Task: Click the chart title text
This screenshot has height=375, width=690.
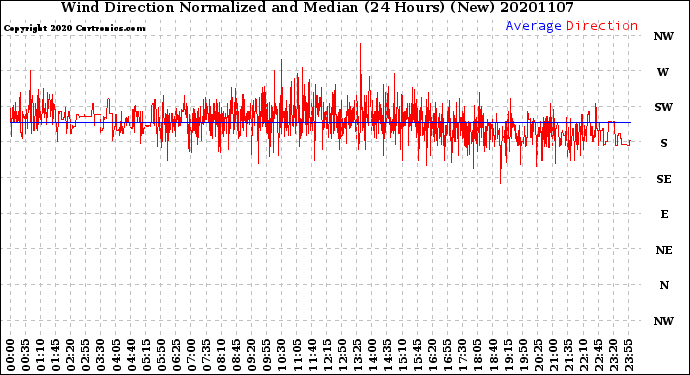Action: point(317,7)
